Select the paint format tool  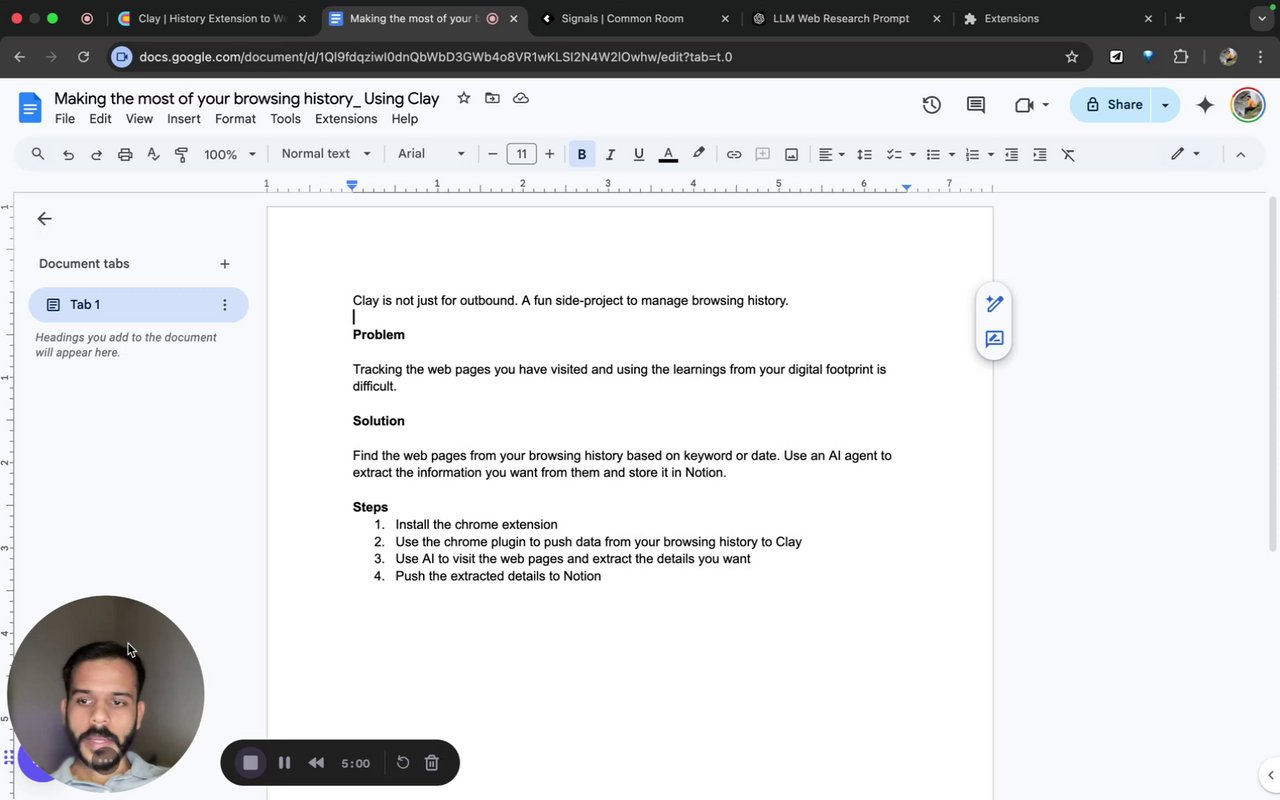[x=182, y=154]
